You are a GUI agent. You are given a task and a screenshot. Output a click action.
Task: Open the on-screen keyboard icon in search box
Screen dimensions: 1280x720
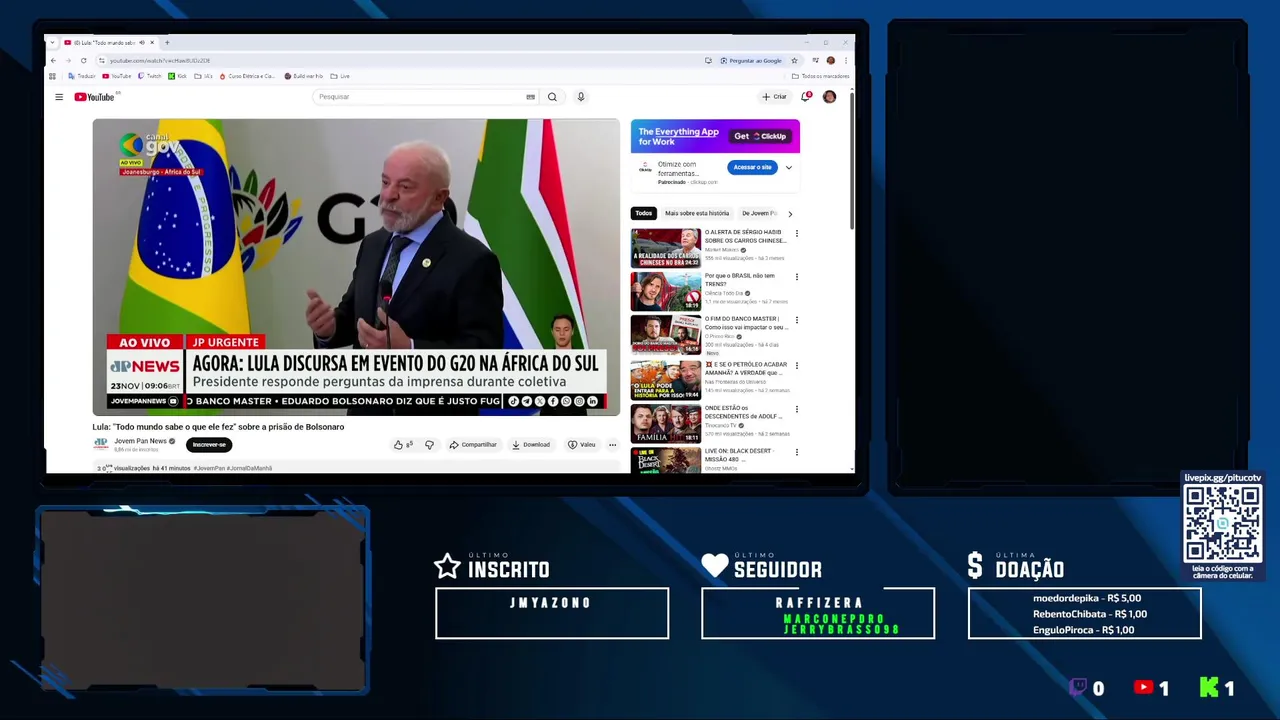(x=530, y=97)
